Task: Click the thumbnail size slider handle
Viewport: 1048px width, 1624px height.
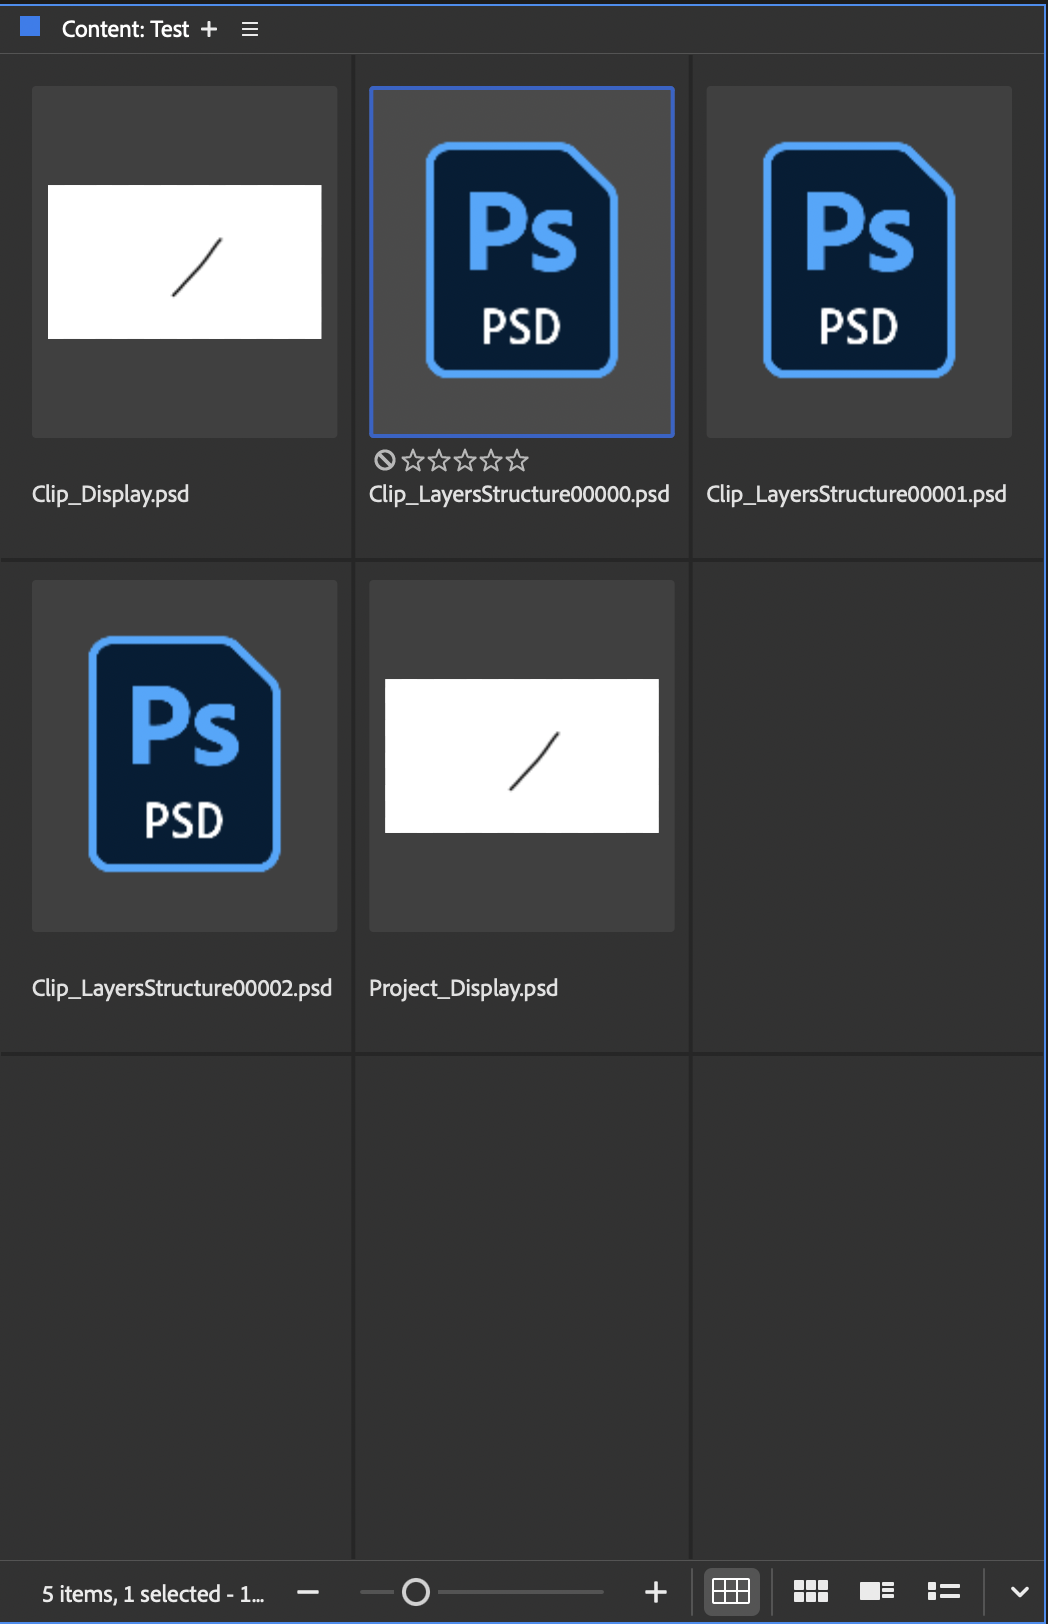Action: 416,1592
